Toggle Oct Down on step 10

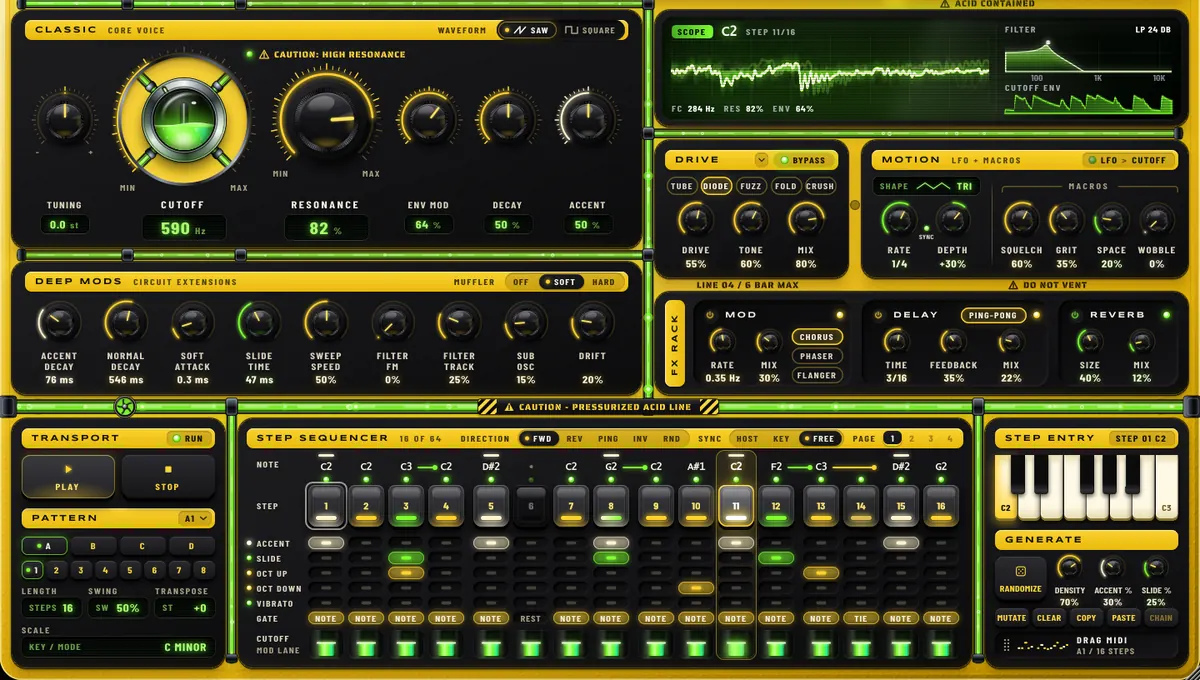(x=695, y=588)
